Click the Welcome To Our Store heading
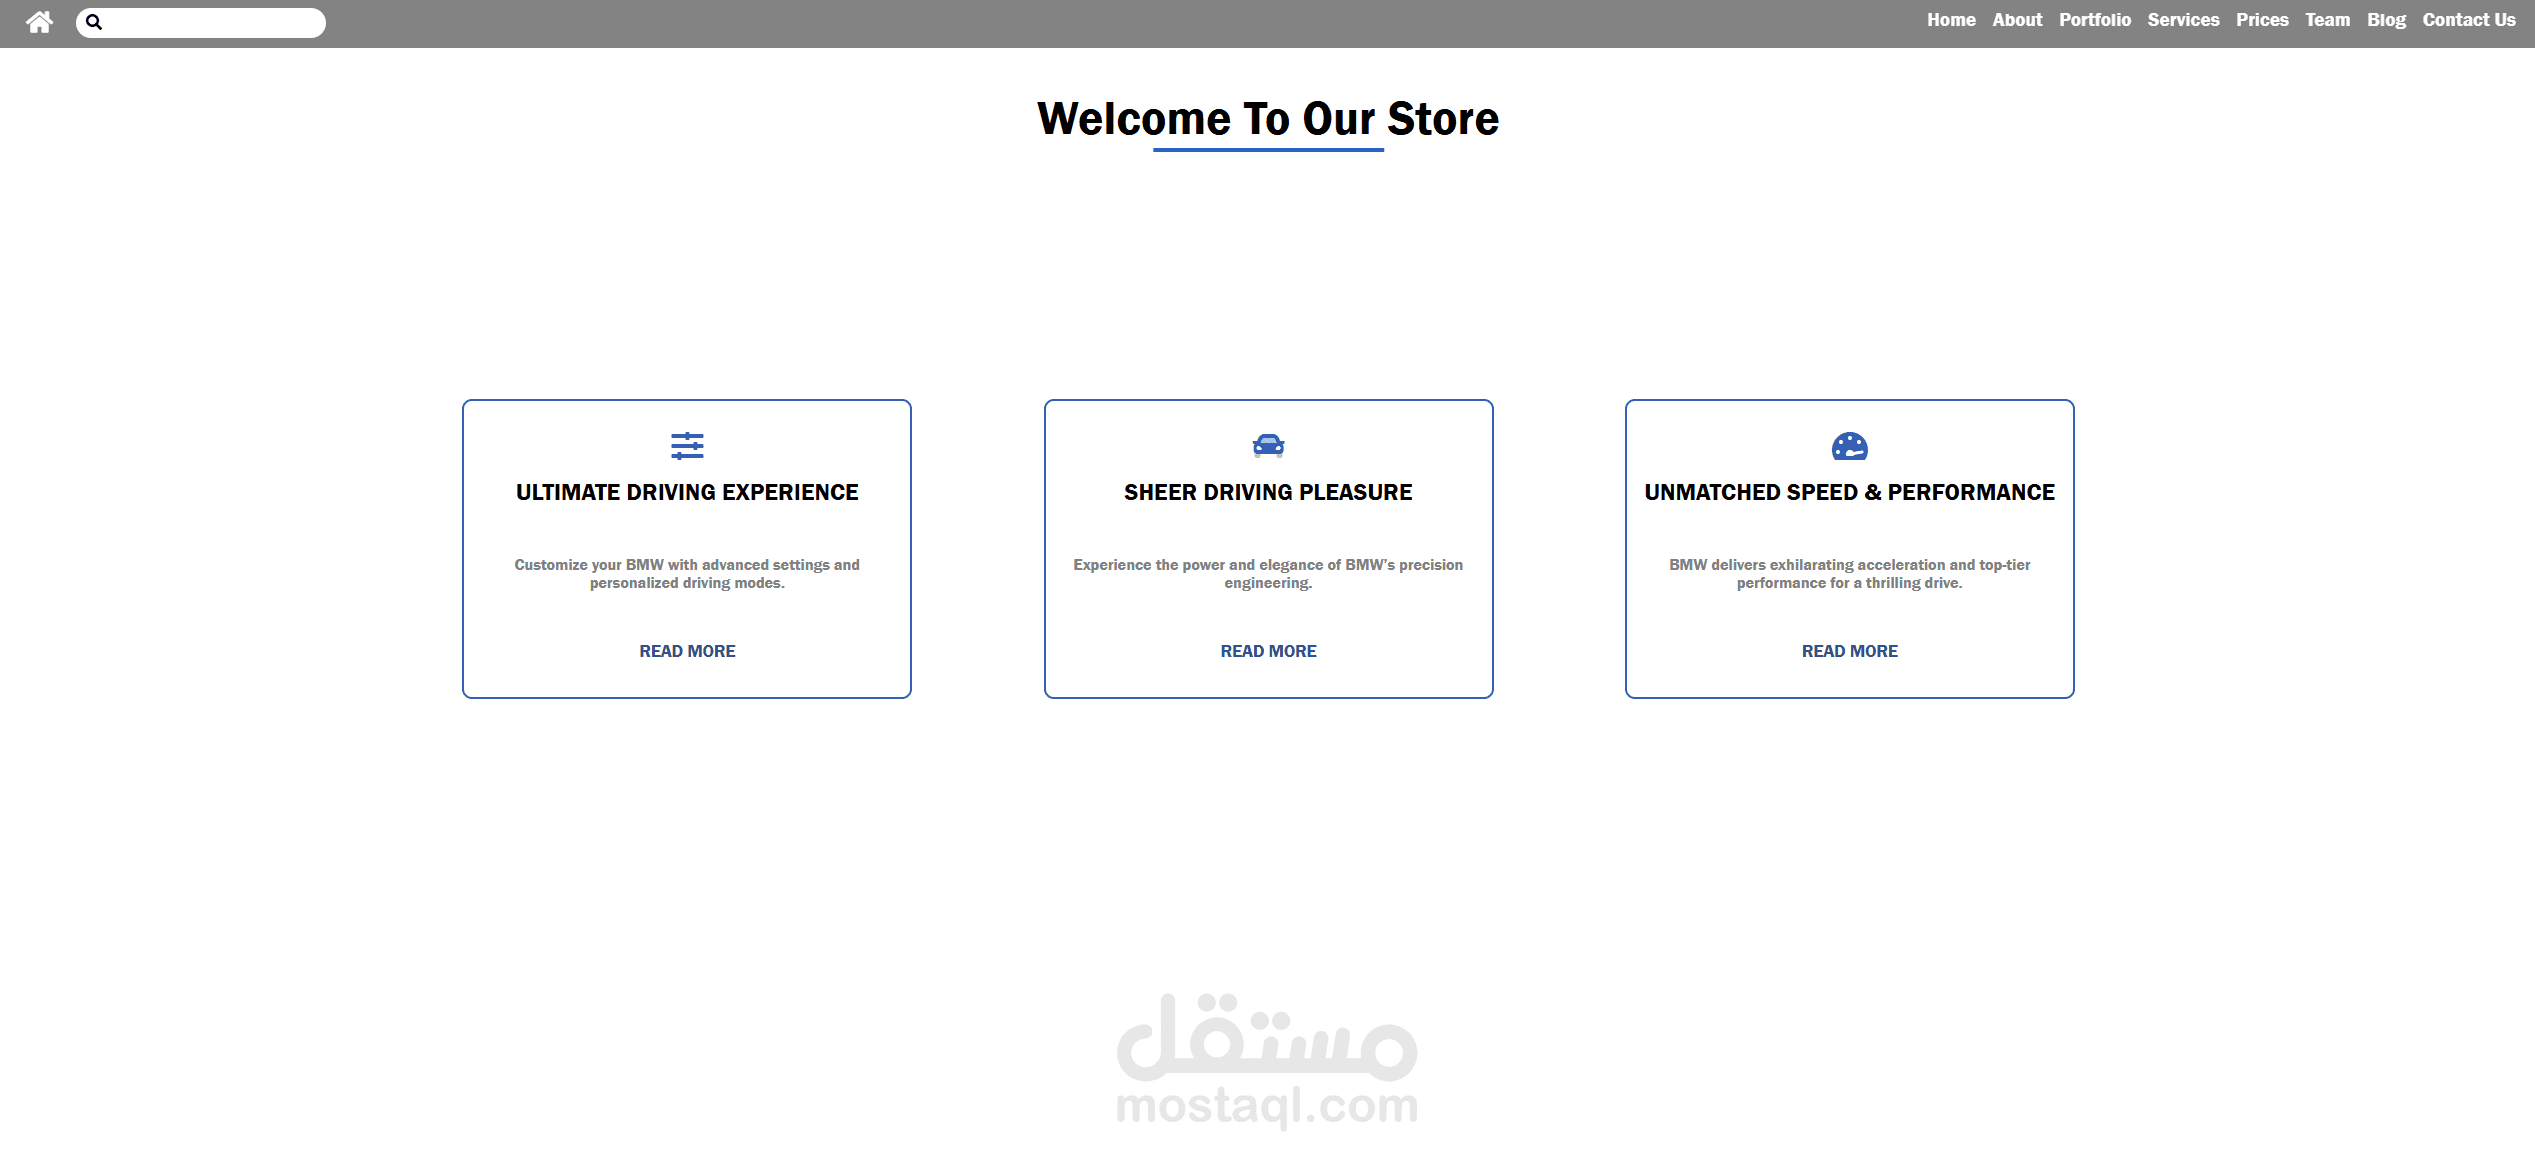The image size is (2535, 1155). (1268, 119)
